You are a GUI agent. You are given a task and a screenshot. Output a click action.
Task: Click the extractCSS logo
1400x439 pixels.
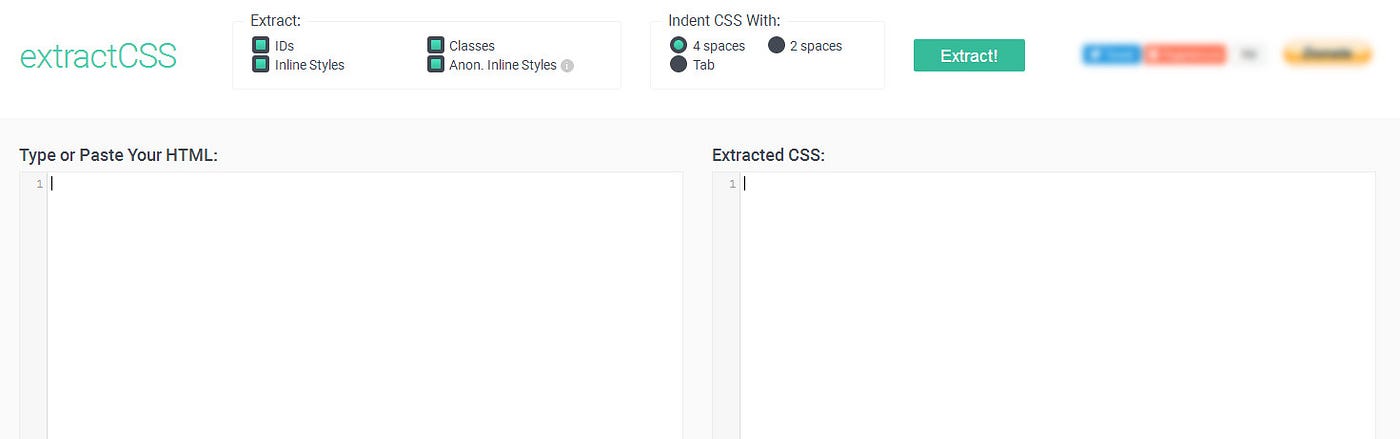point(98,57)
